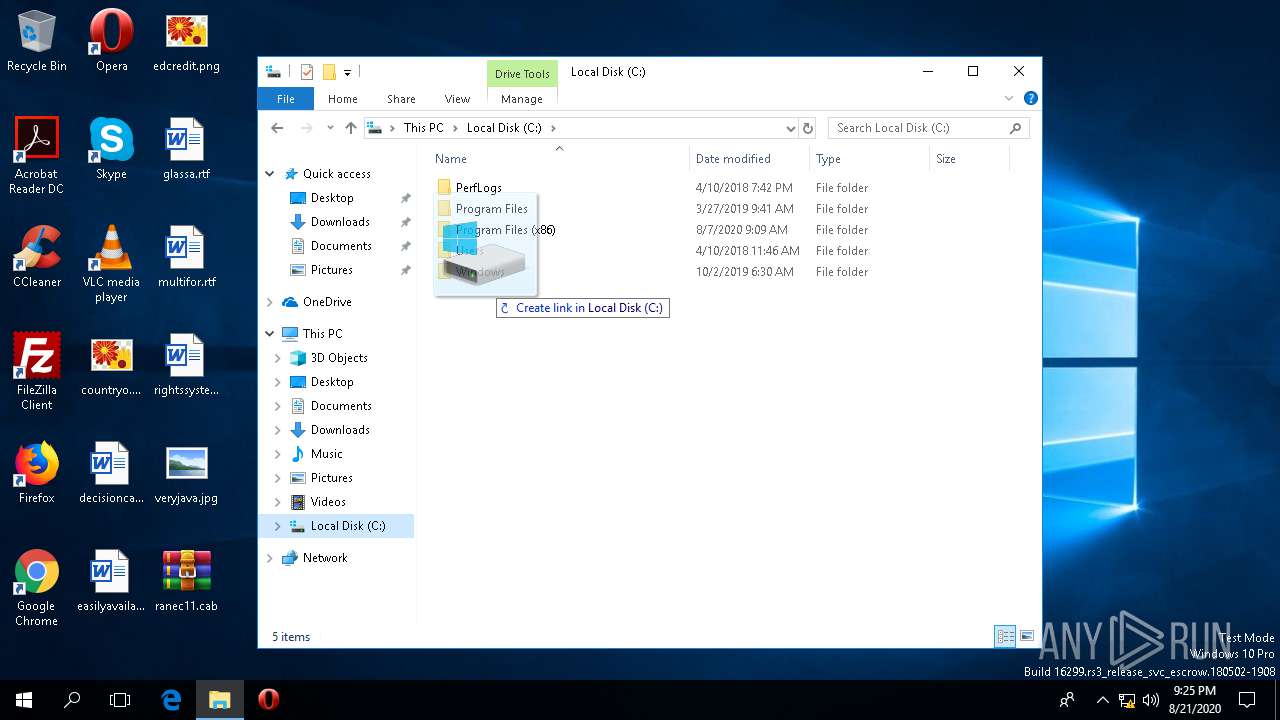This screenshot has height=720, width=1280.
Task: Open the CCleaner desktop shortcut
Action: tap(37, 257)
